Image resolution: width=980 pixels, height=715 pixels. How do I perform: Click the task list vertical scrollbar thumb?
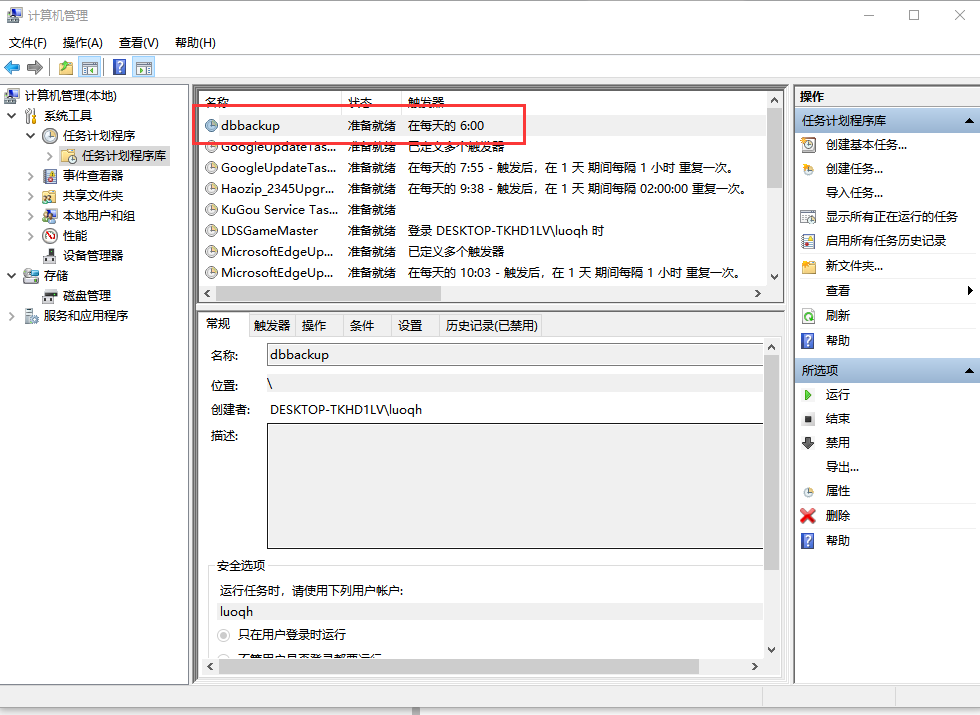pyautogui.click(x=774, y=148)
